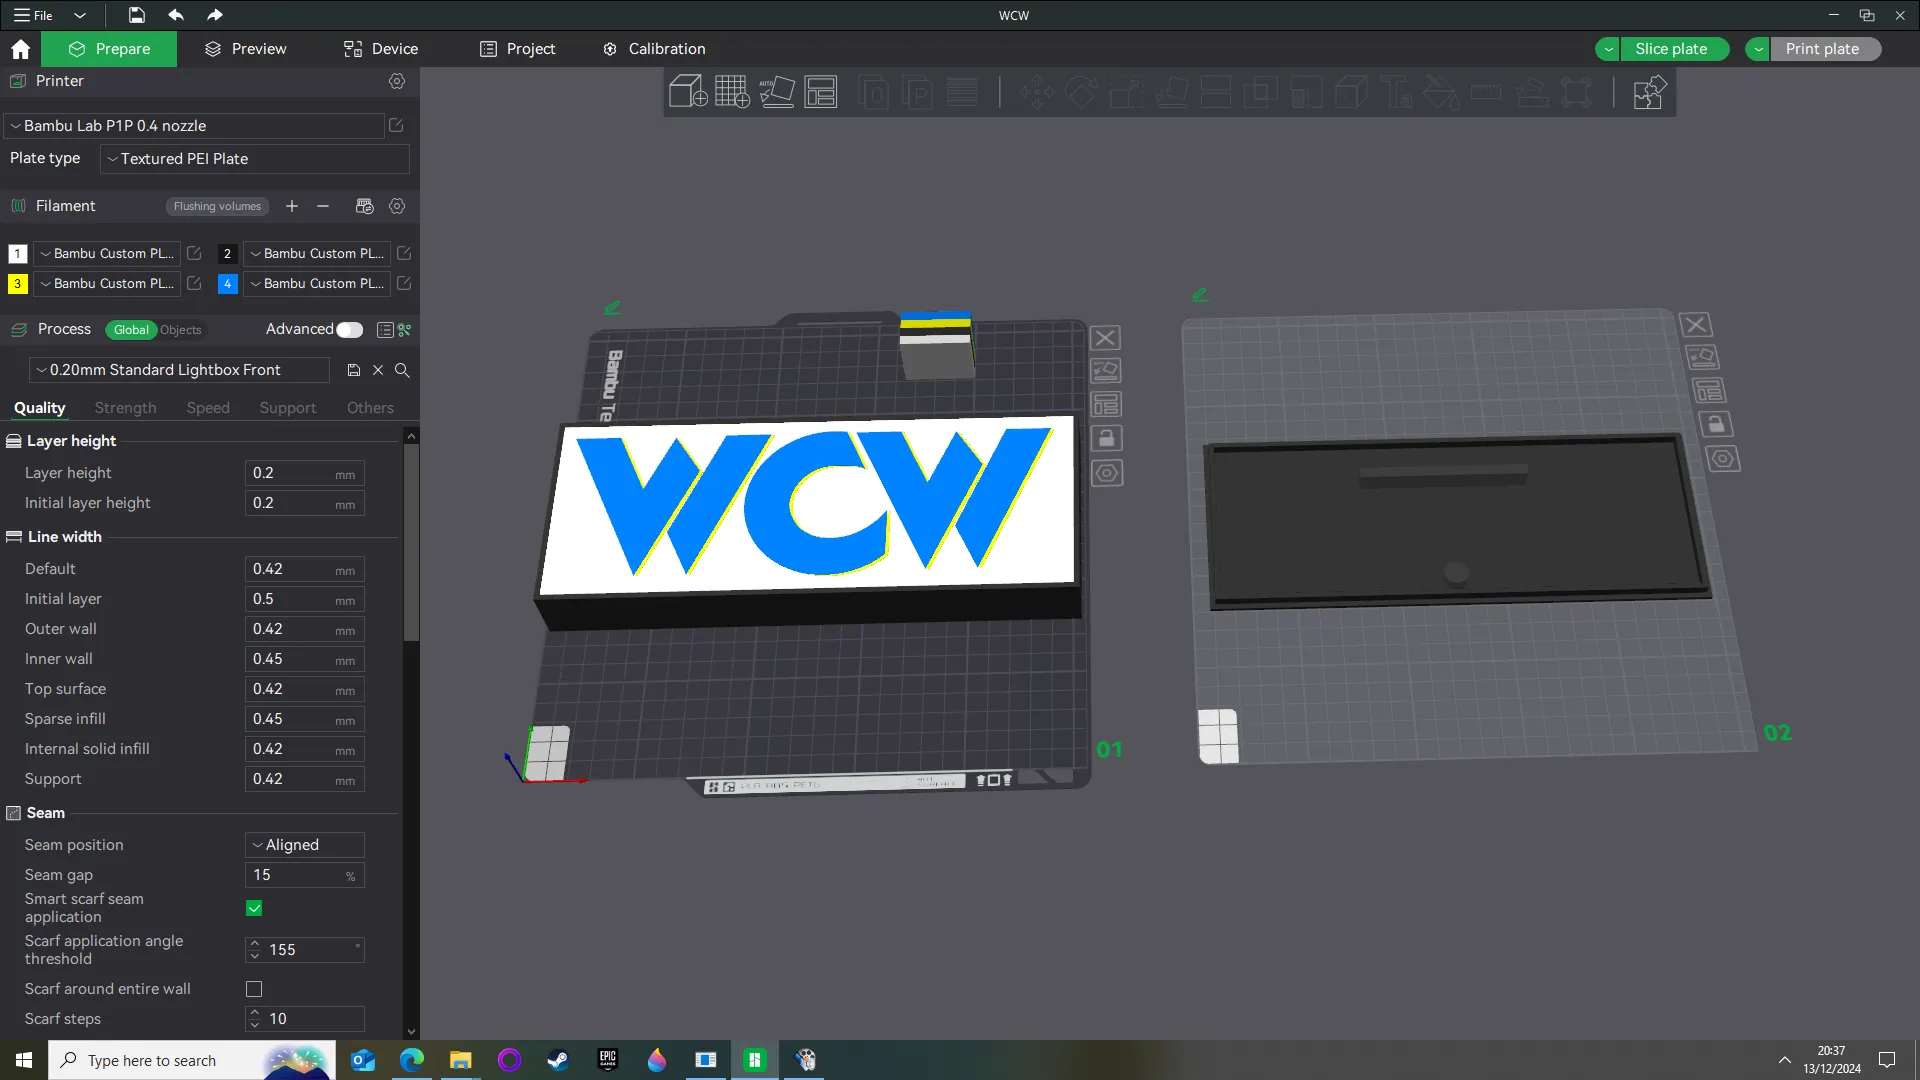The height and width of the screenshot is (1080, 1920).
Task: Click the Flushing volumes button
Action: tap(217, 206)
